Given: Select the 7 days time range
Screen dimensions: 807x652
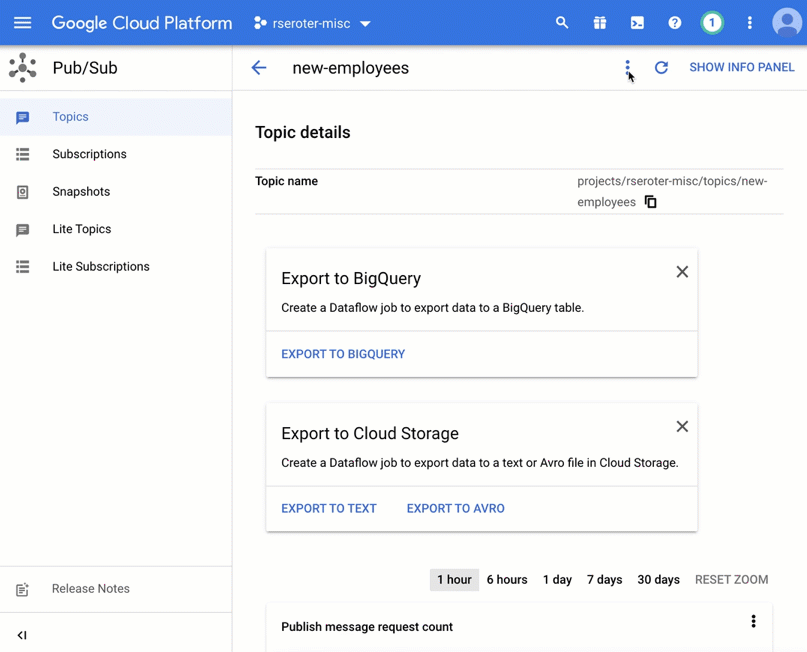Looking at the screenshot, I should coord(604,580).
